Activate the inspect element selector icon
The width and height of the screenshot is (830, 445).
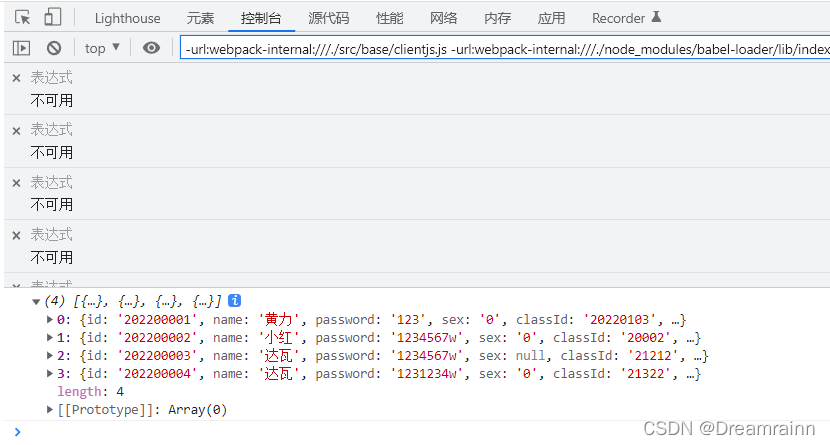22,17
